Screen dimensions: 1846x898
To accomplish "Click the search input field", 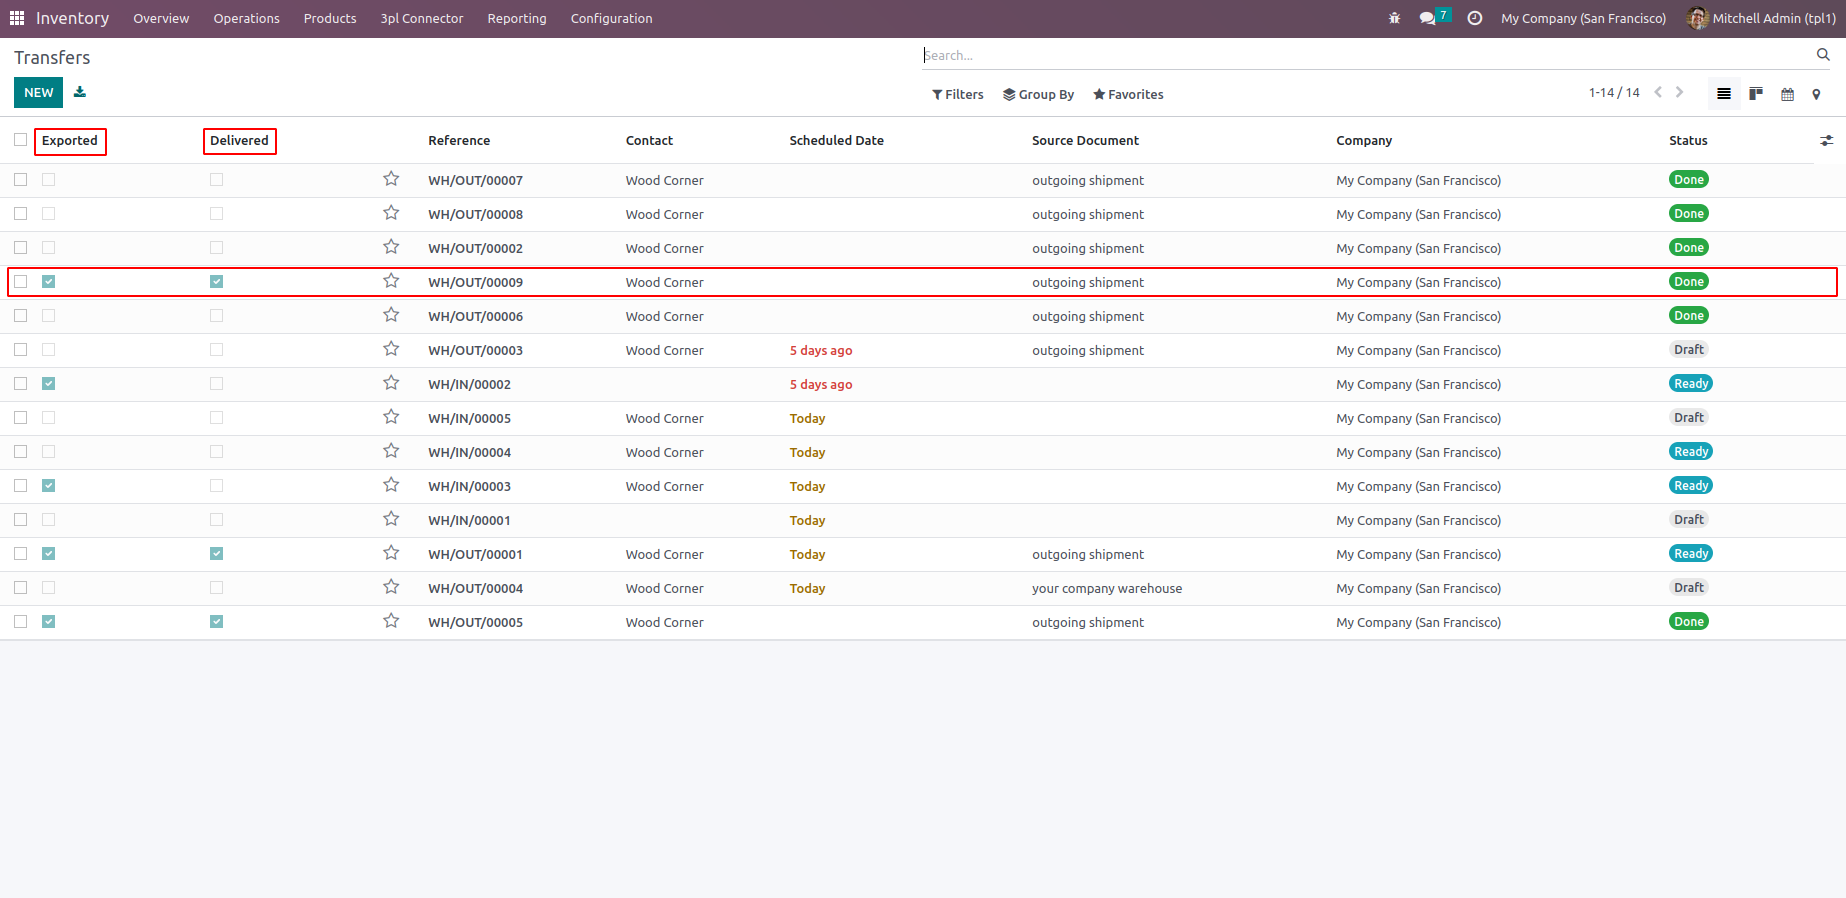I will click(x=1365, y=55).
